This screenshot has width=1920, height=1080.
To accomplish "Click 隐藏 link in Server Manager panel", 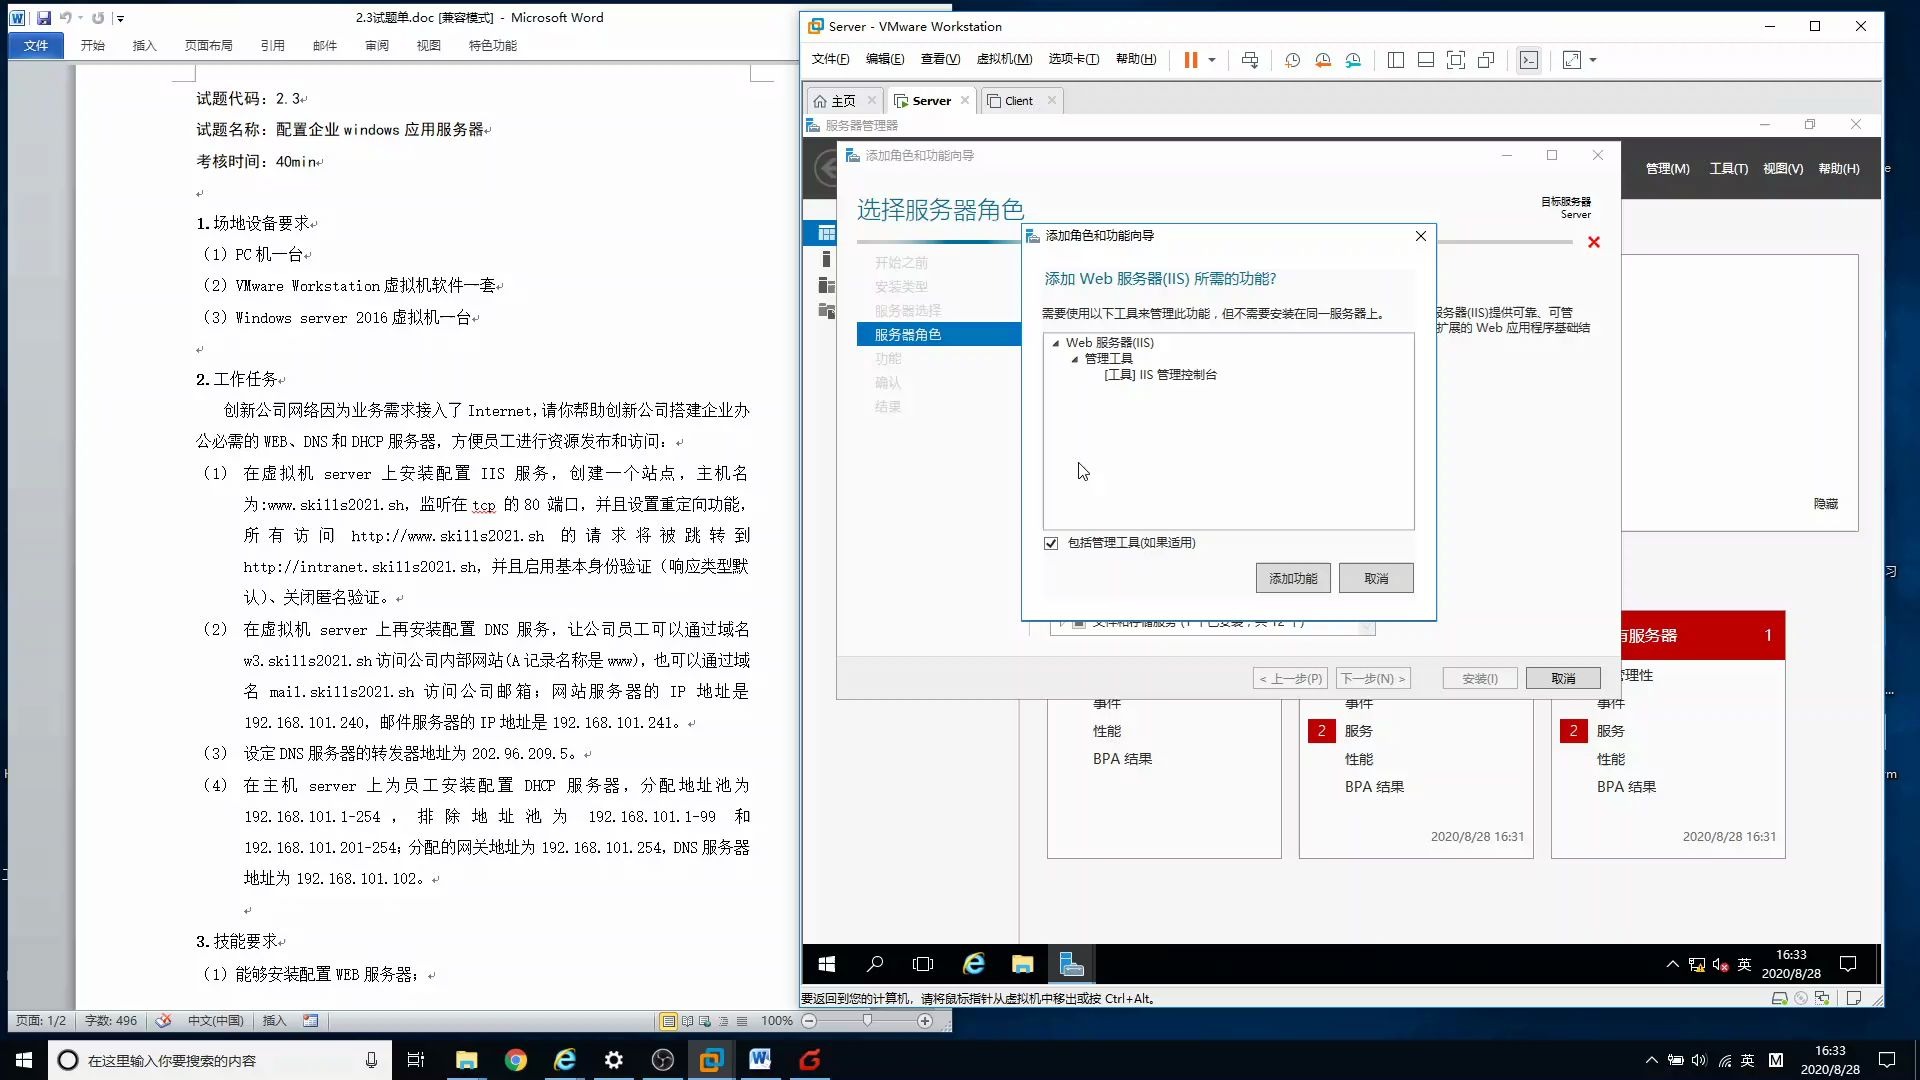I will tap(1825, 504).
